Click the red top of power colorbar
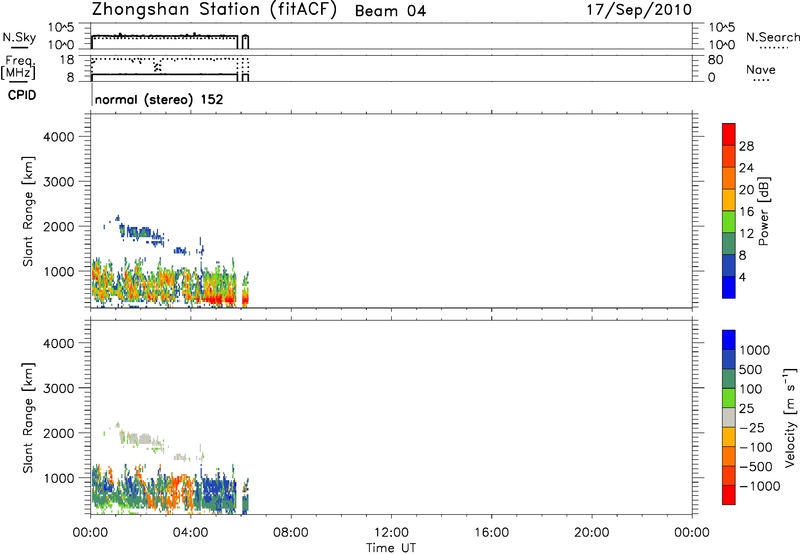Viewport: 800px width, 554px height. pyautogui.click(x=729, y=134)
